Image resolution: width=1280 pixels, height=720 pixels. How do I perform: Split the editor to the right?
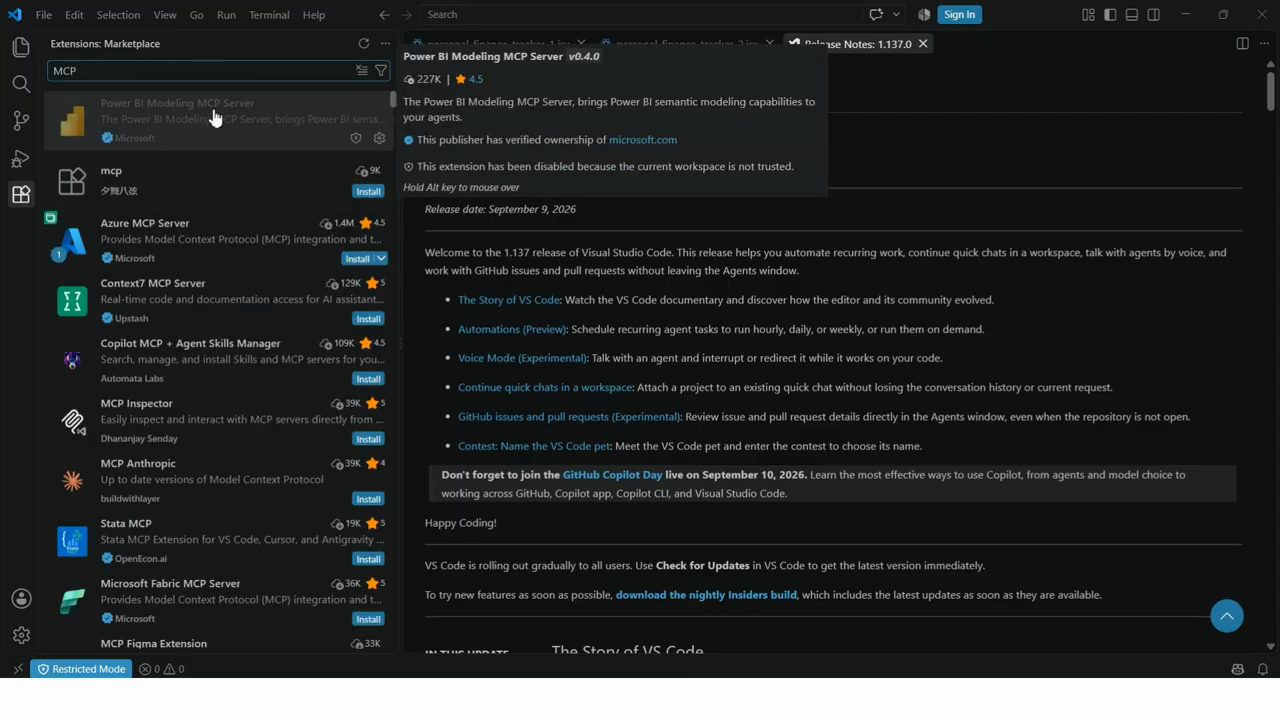point(1242,43)
